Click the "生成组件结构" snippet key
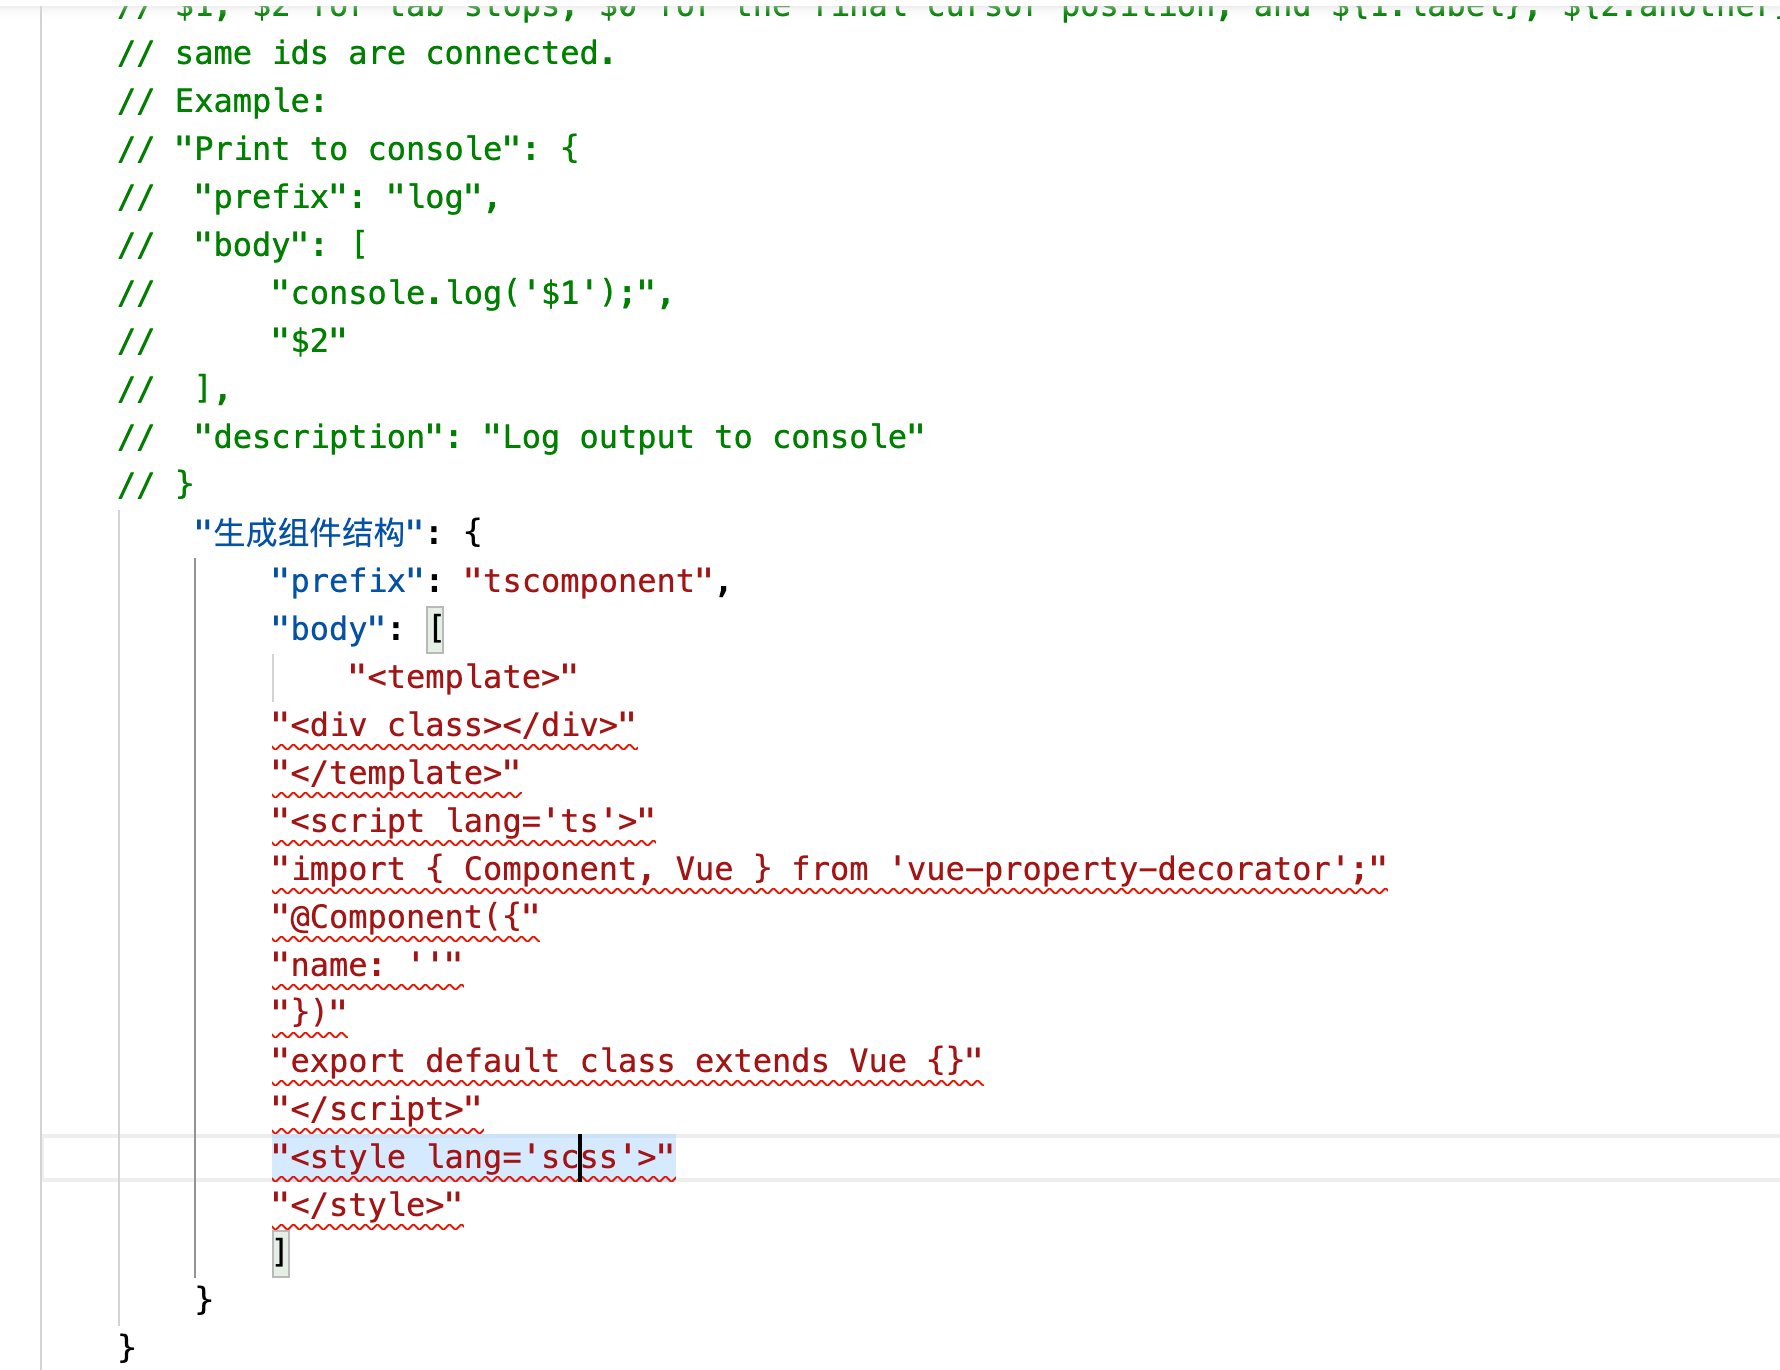 pos(309,533)
